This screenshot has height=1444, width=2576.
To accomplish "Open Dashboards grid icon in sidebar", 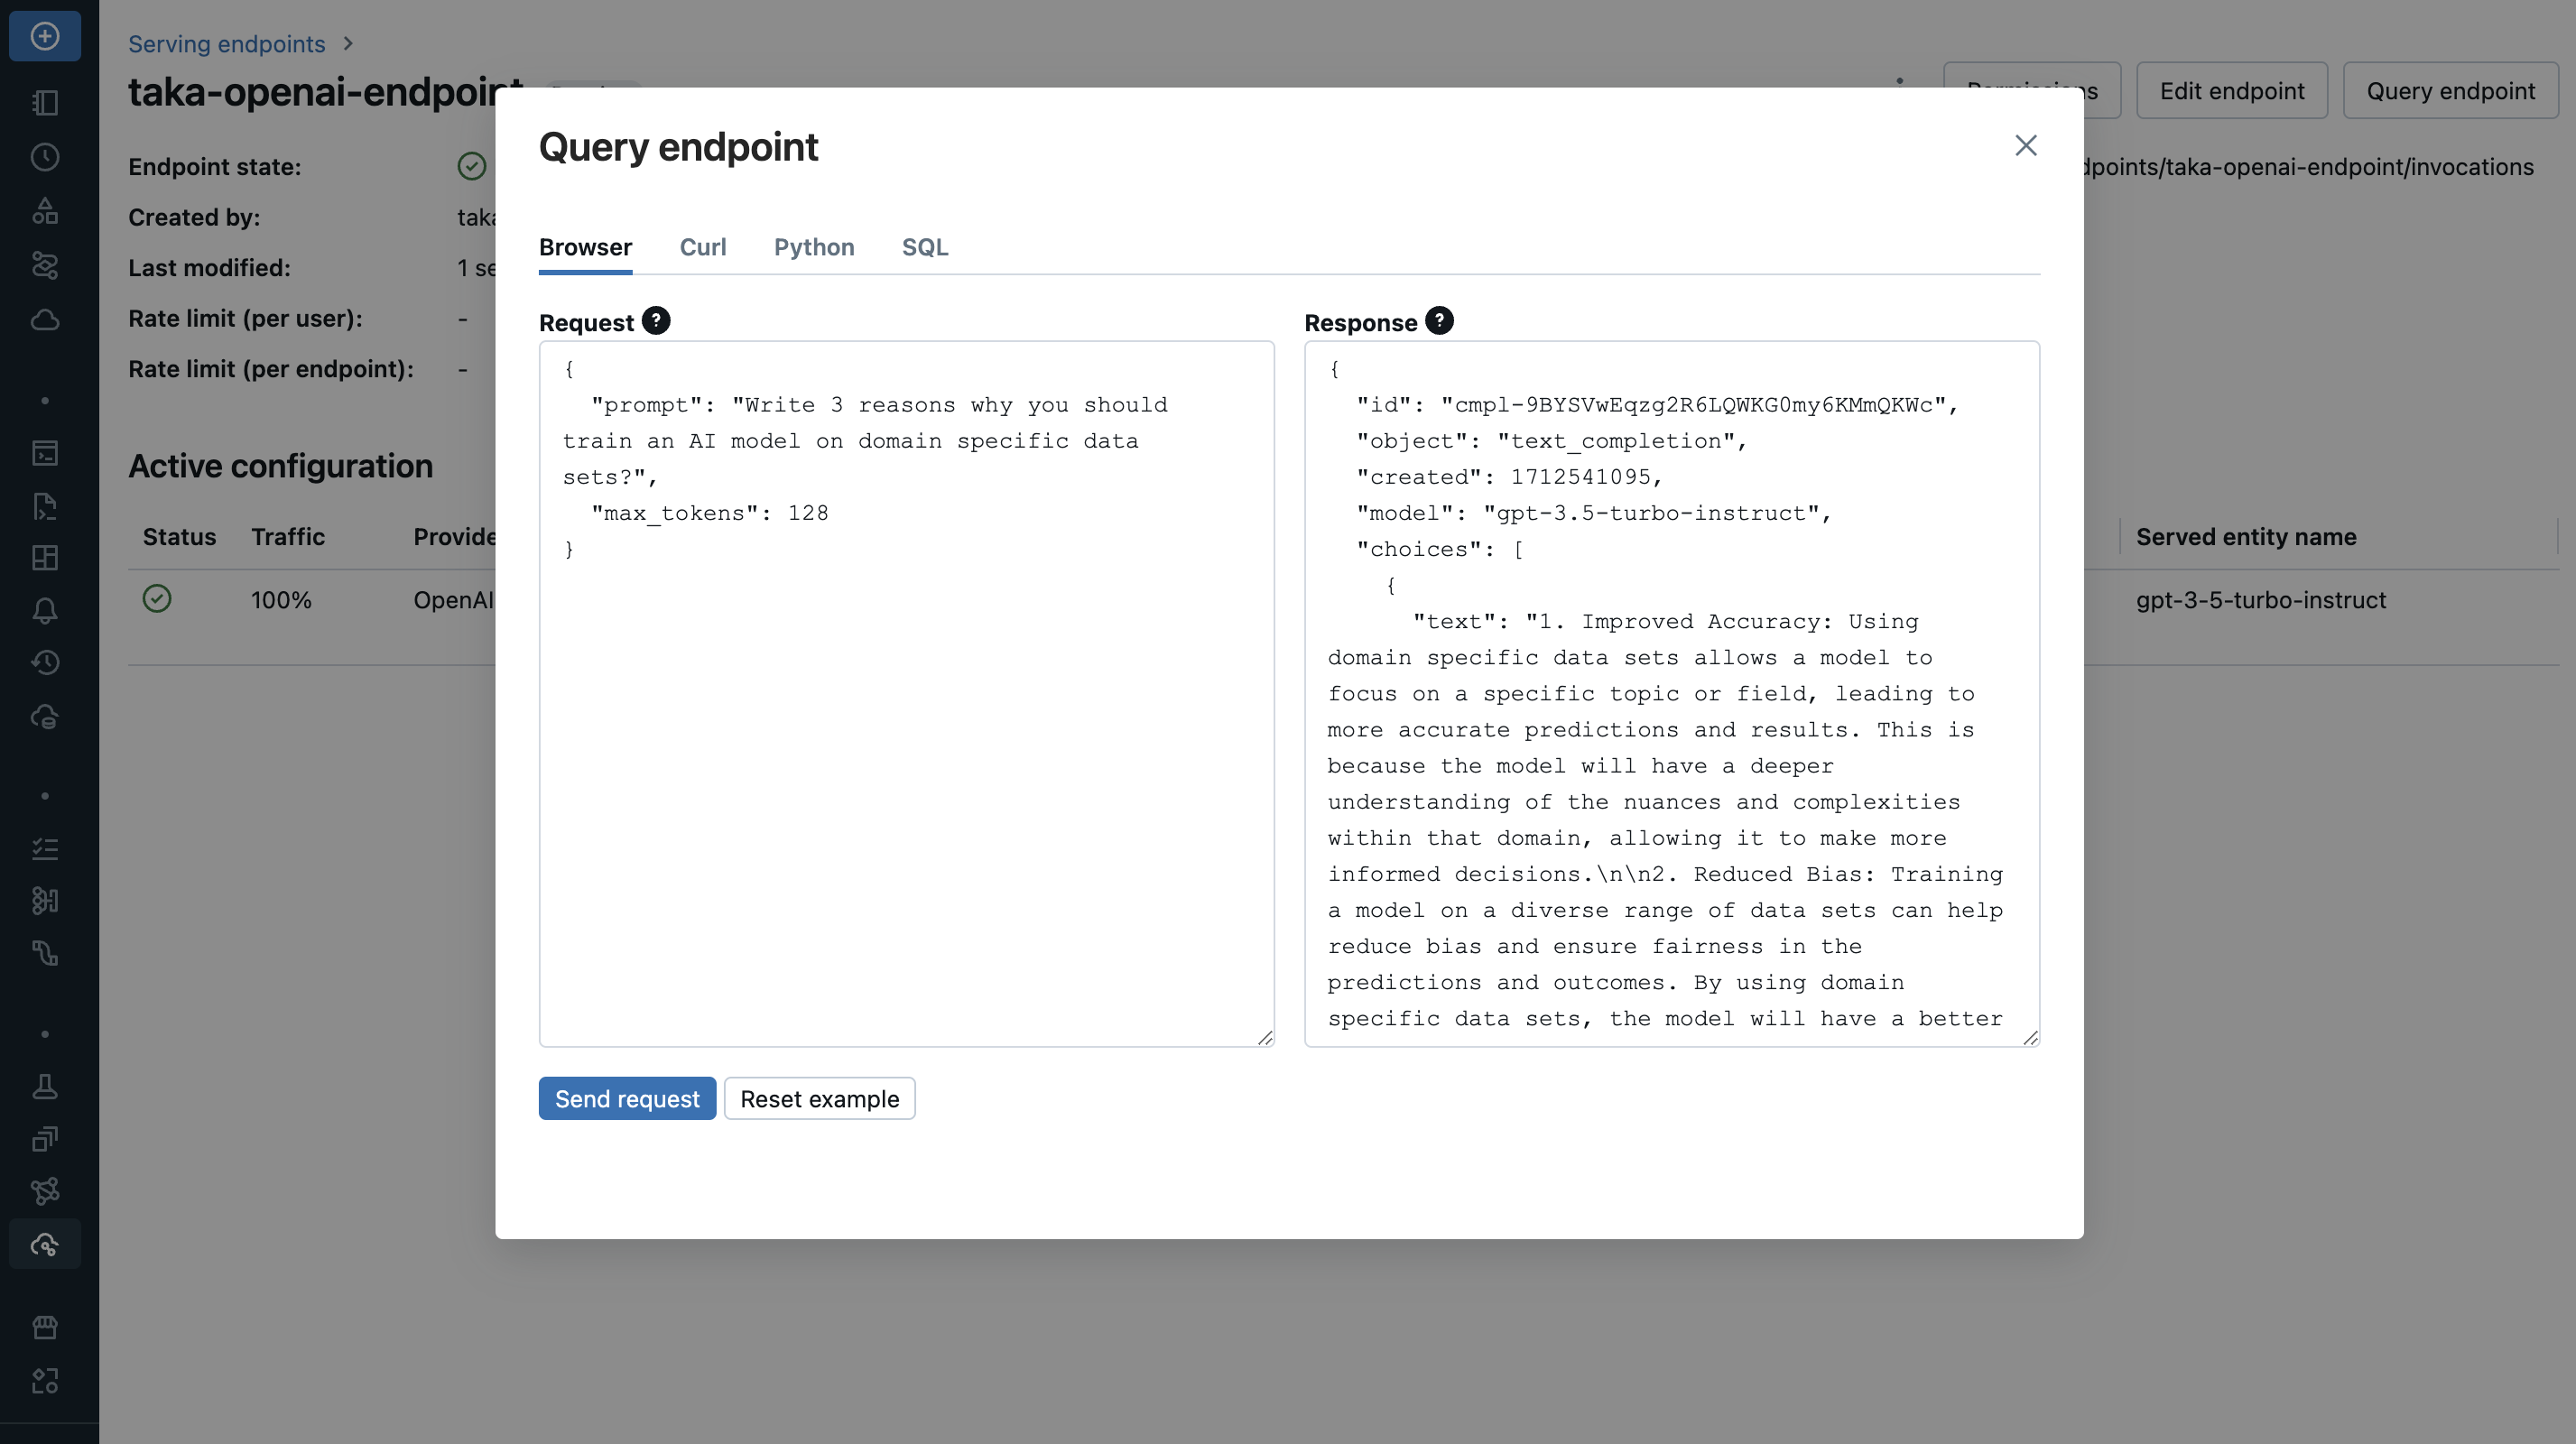I will tap(45, 558).
